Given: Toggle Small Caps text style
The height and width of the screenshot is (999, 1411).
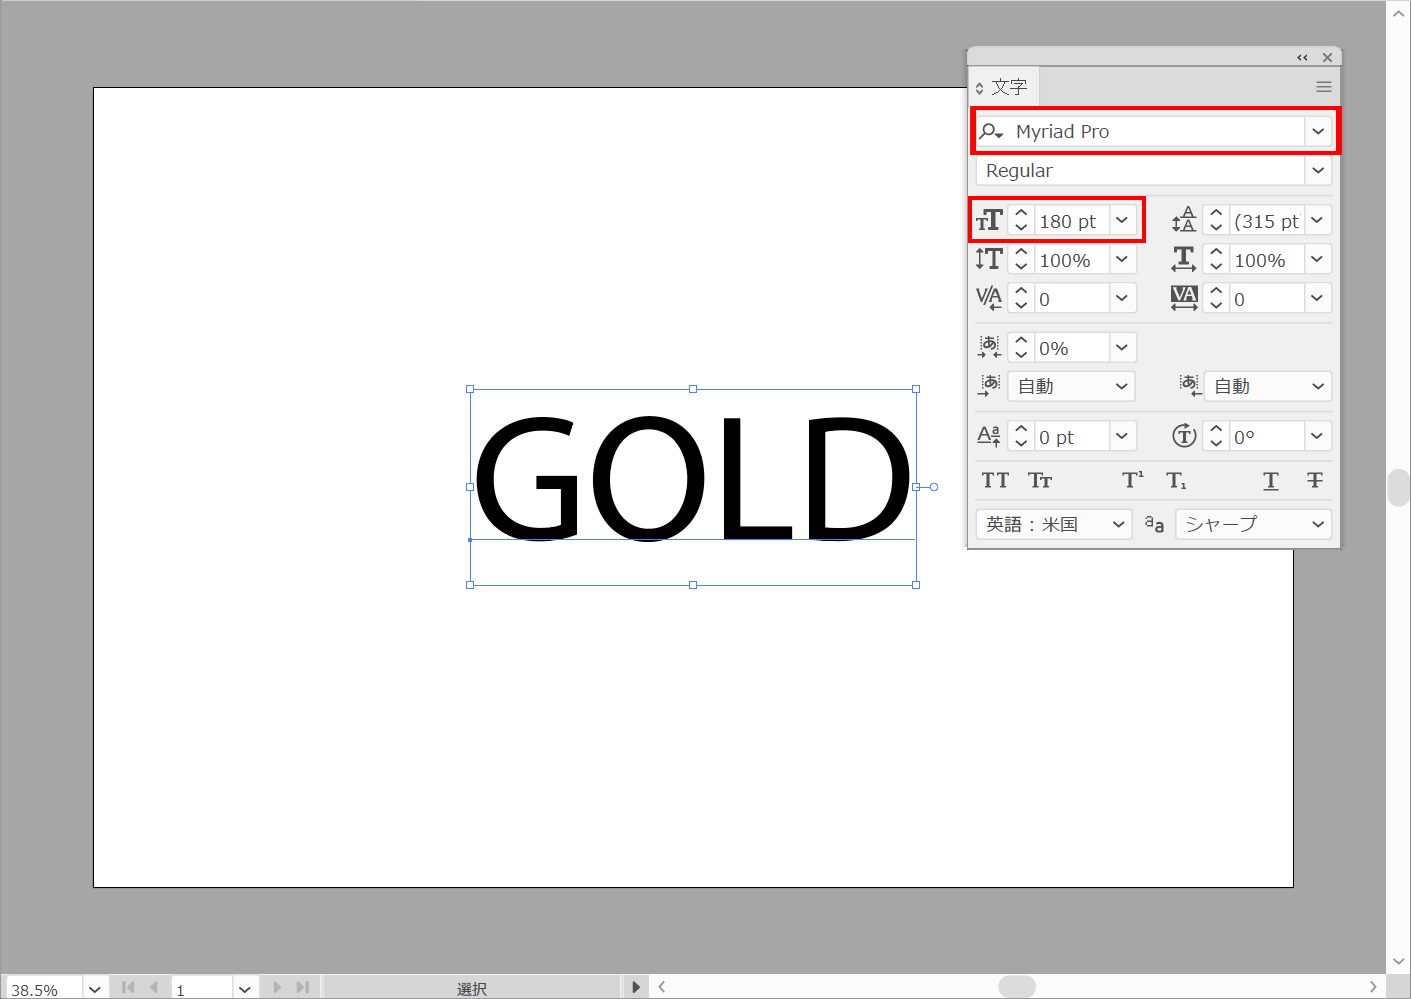Looking at the screenshot, I should [1040, 481].
